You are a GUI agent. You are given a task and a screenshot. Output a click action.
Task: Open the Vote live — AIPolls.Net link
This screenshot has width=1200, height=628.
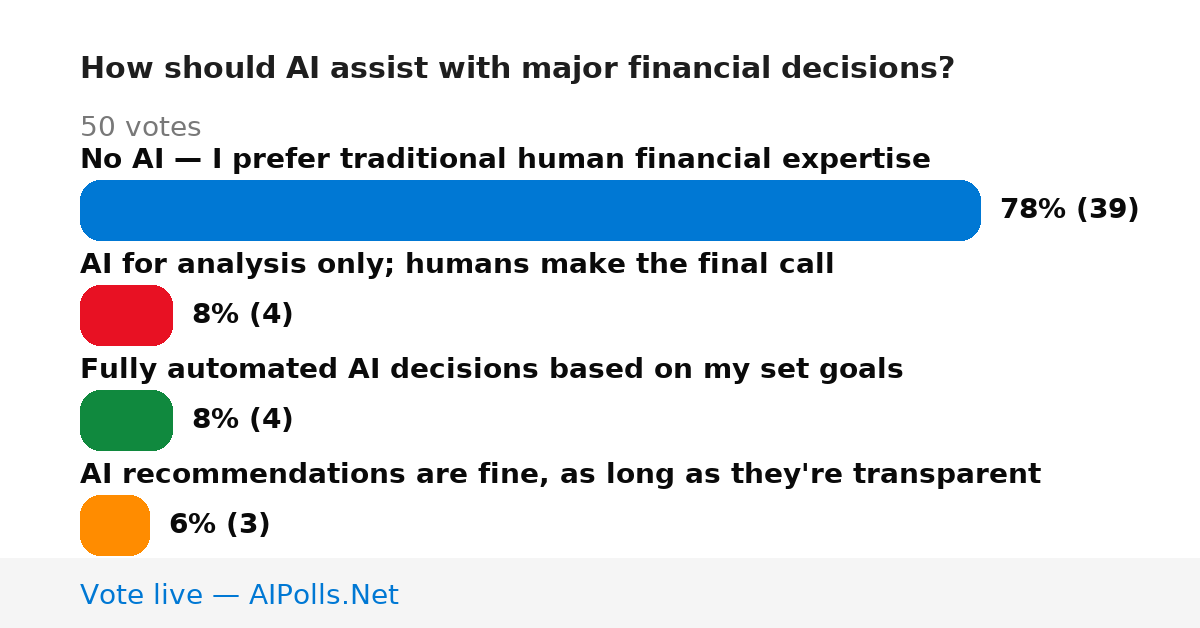pos(239,595)
